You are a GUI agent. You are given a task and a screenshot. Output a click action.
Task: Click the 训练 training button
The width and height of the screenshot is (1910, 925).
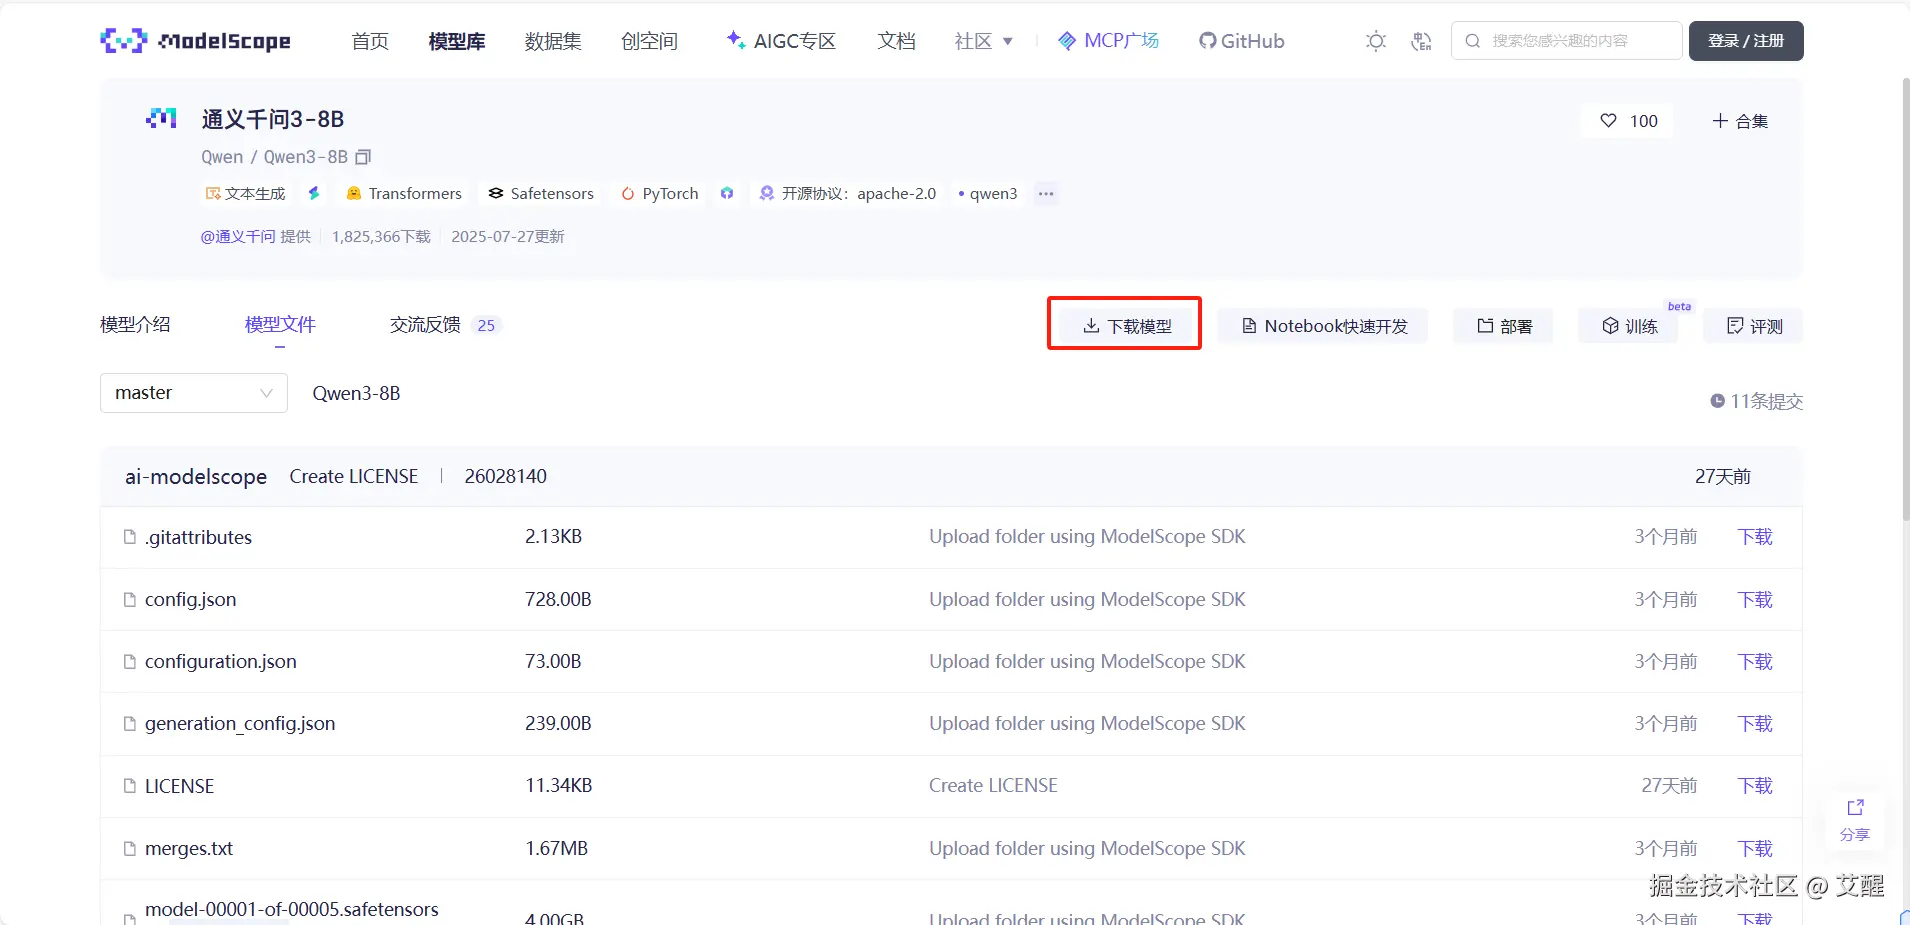(x=1630, y=326)
